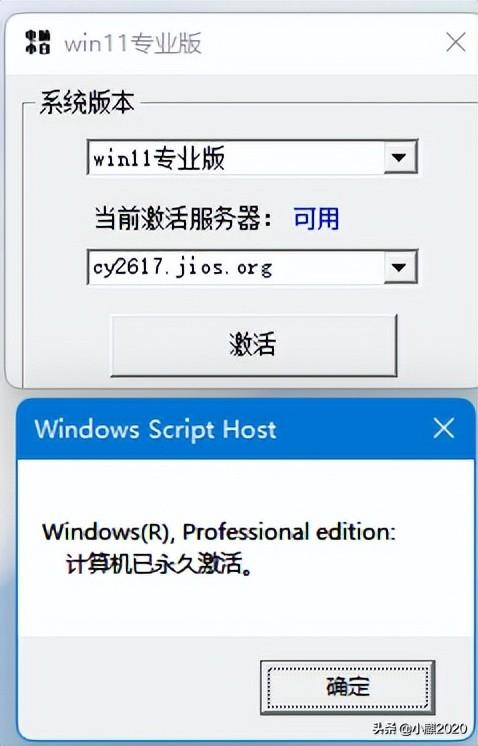Viewport: 478px width, 746px height.
Task: Click empty title bar area beside win11专业版
Action: [323, 43]
